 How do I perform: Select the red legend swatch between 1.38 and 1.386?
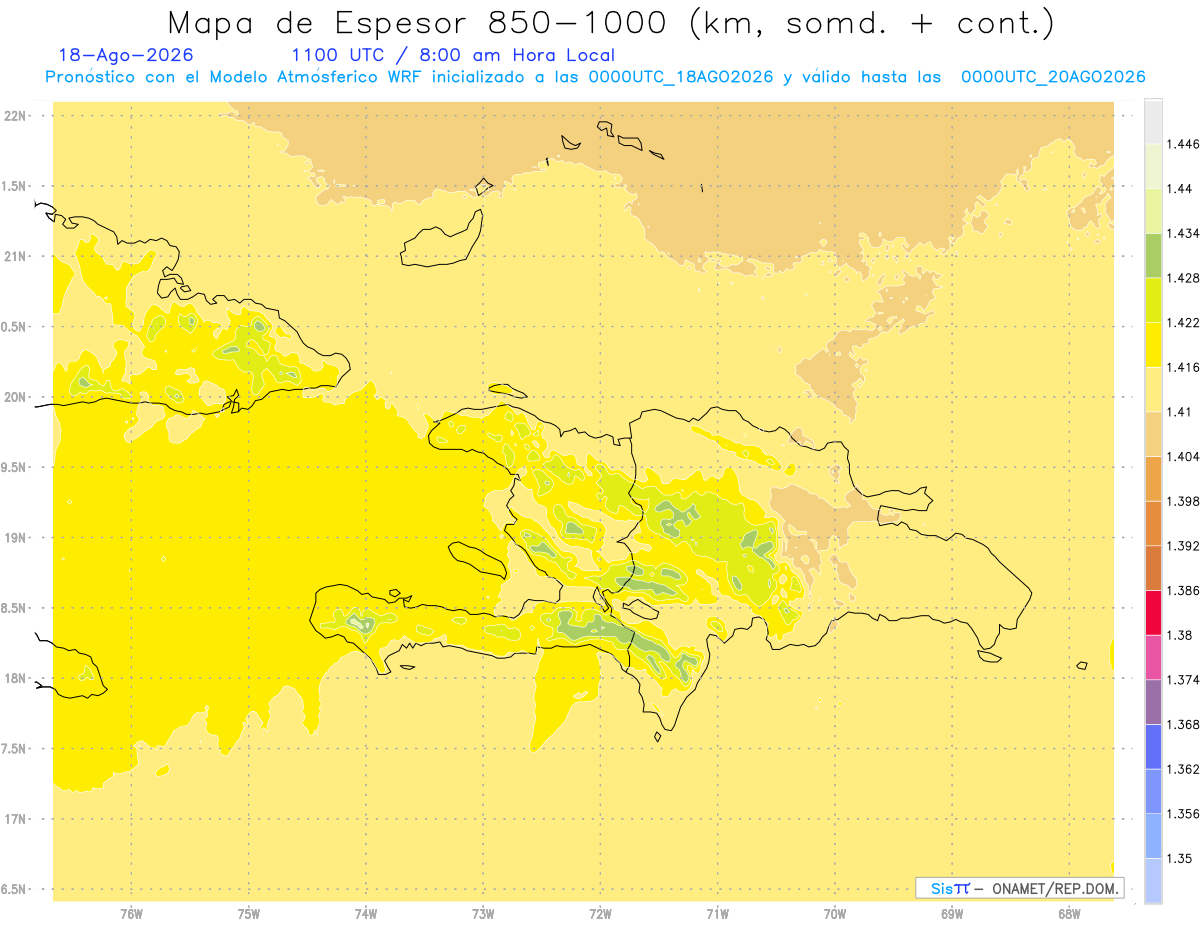tap(1153, 613)
